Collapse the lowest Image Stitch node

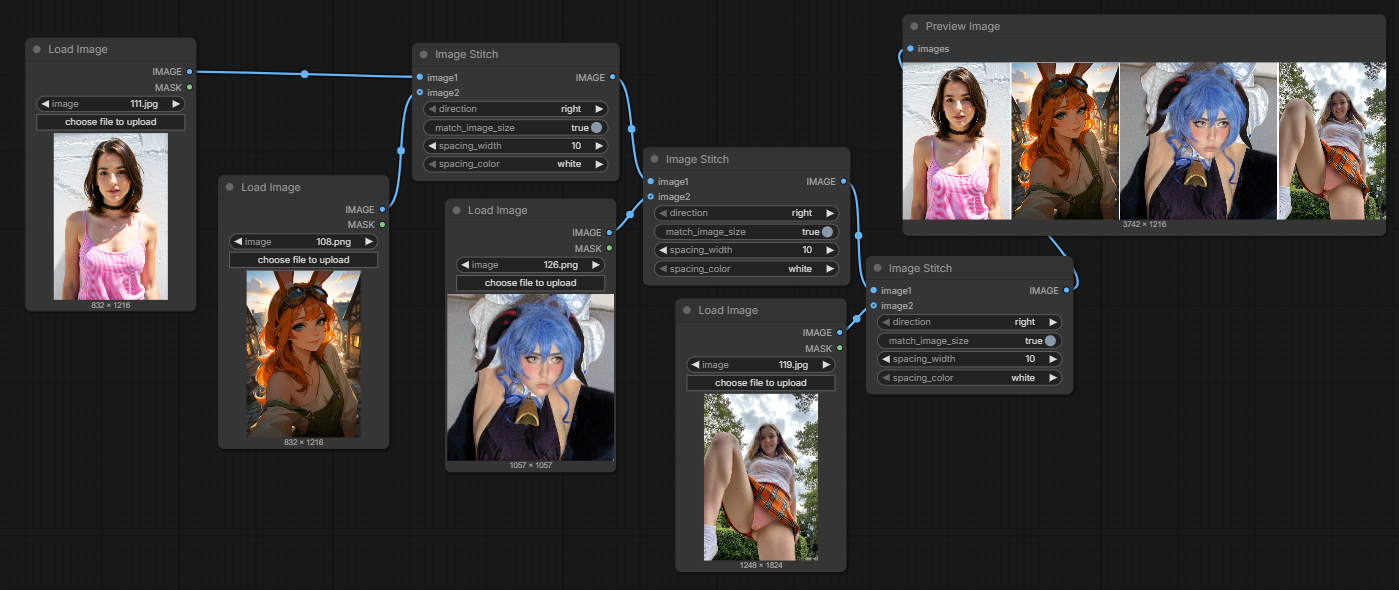point(878,268)
